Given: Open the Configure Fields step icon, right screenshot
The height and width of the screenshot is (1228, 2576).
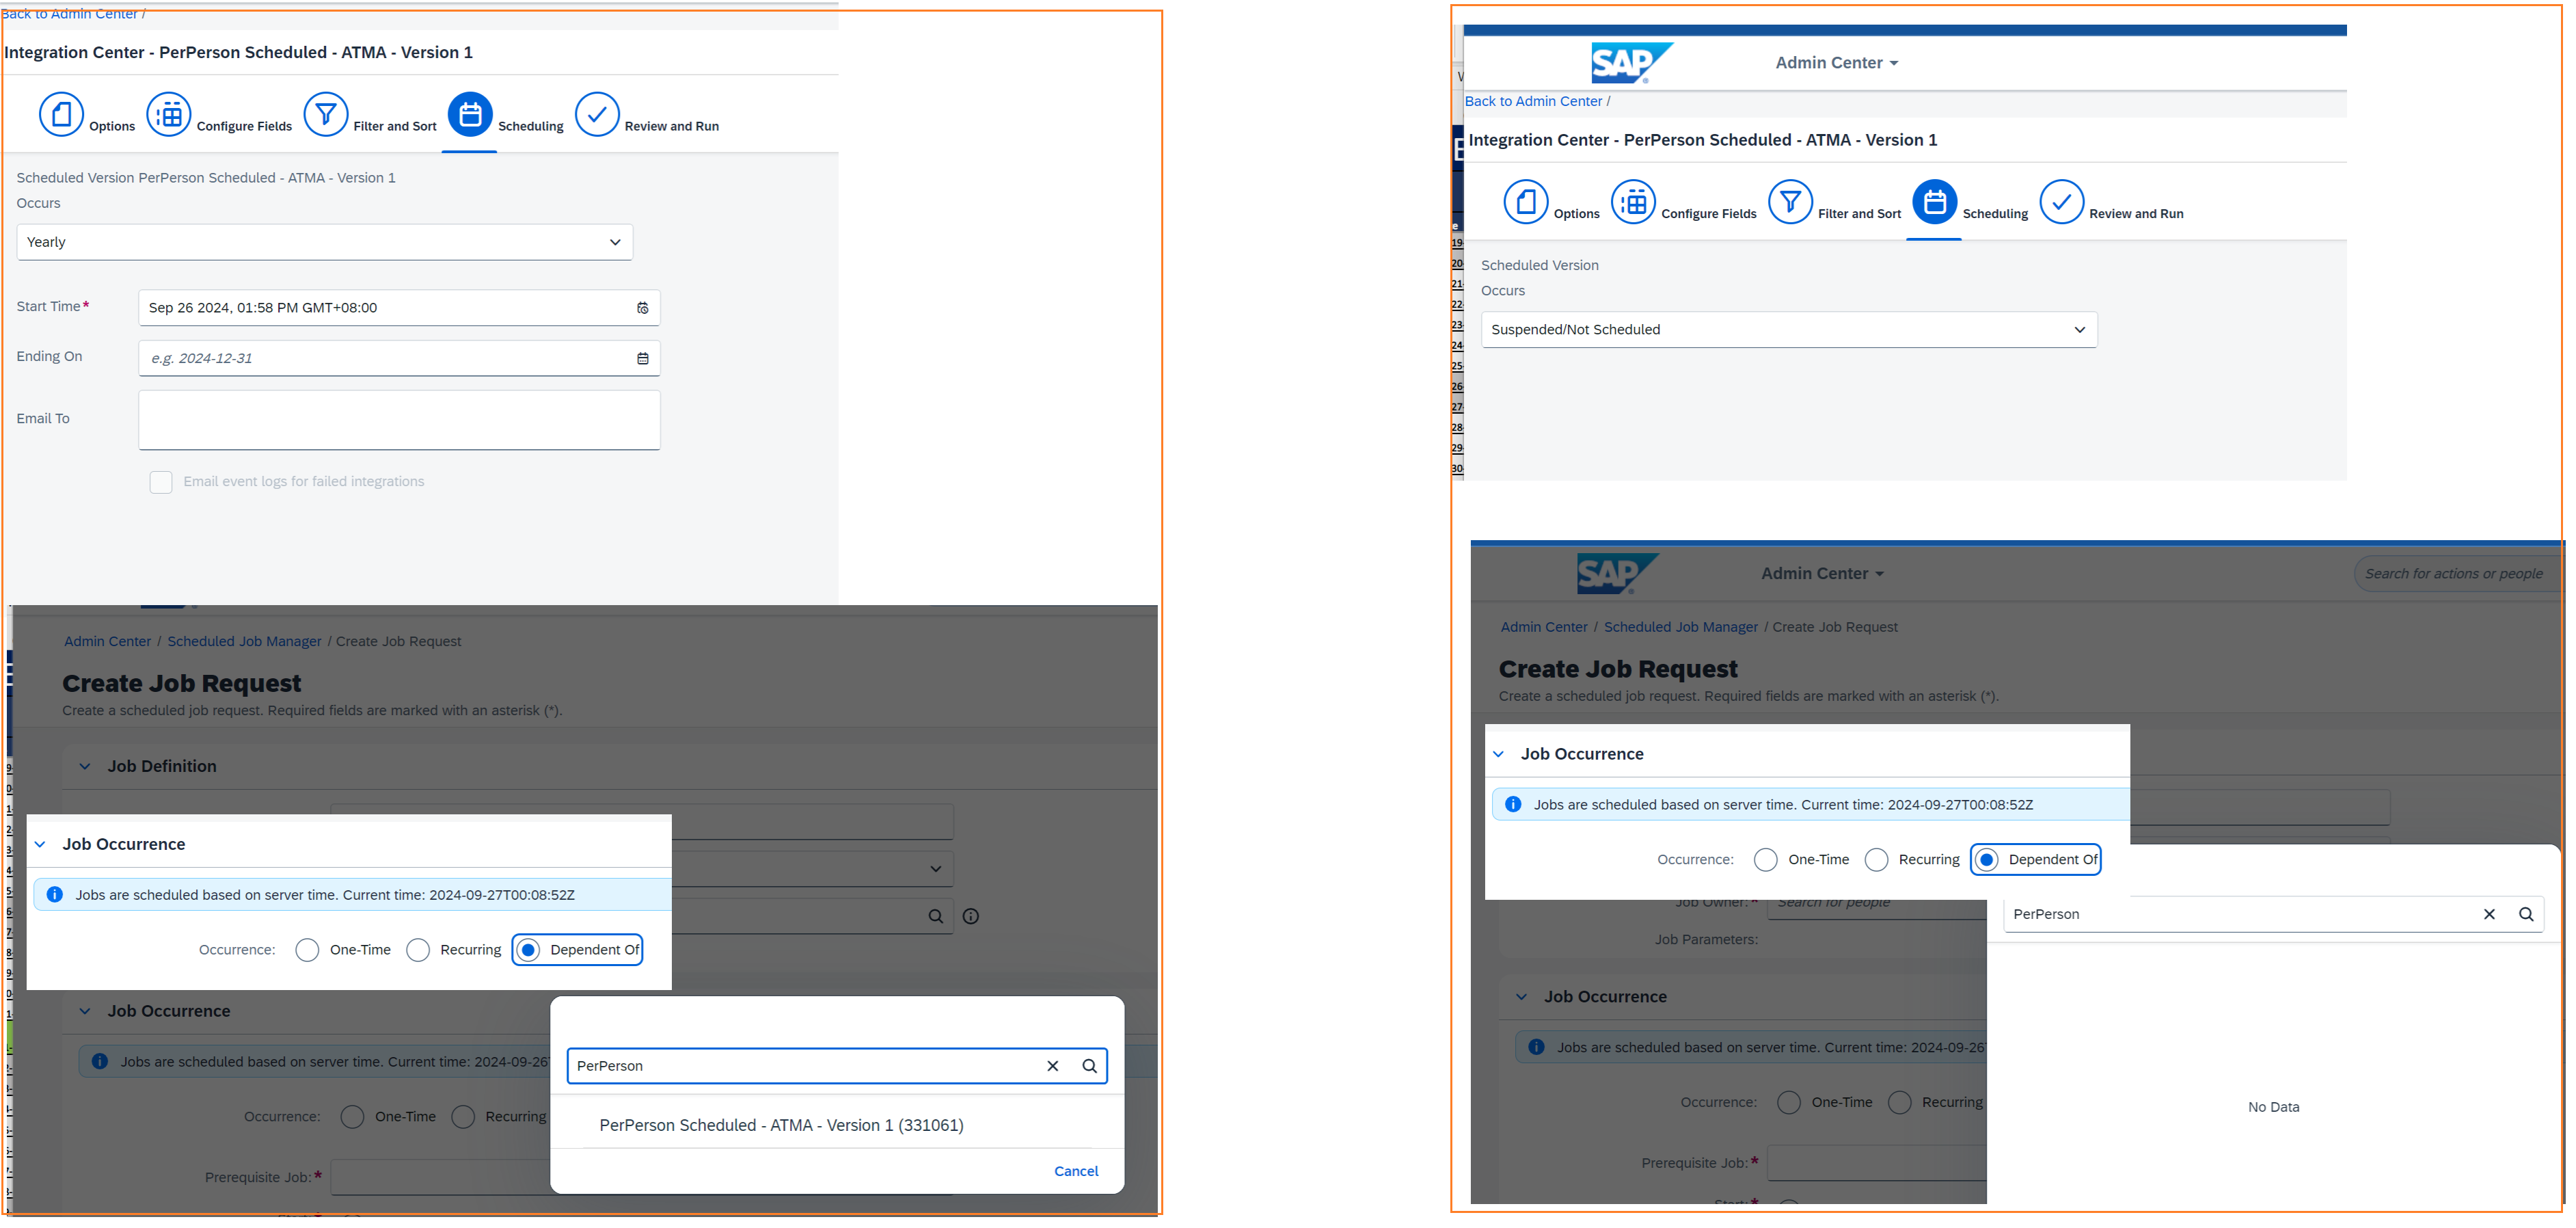Looking at the screenshot, I should pos(1634,202).
